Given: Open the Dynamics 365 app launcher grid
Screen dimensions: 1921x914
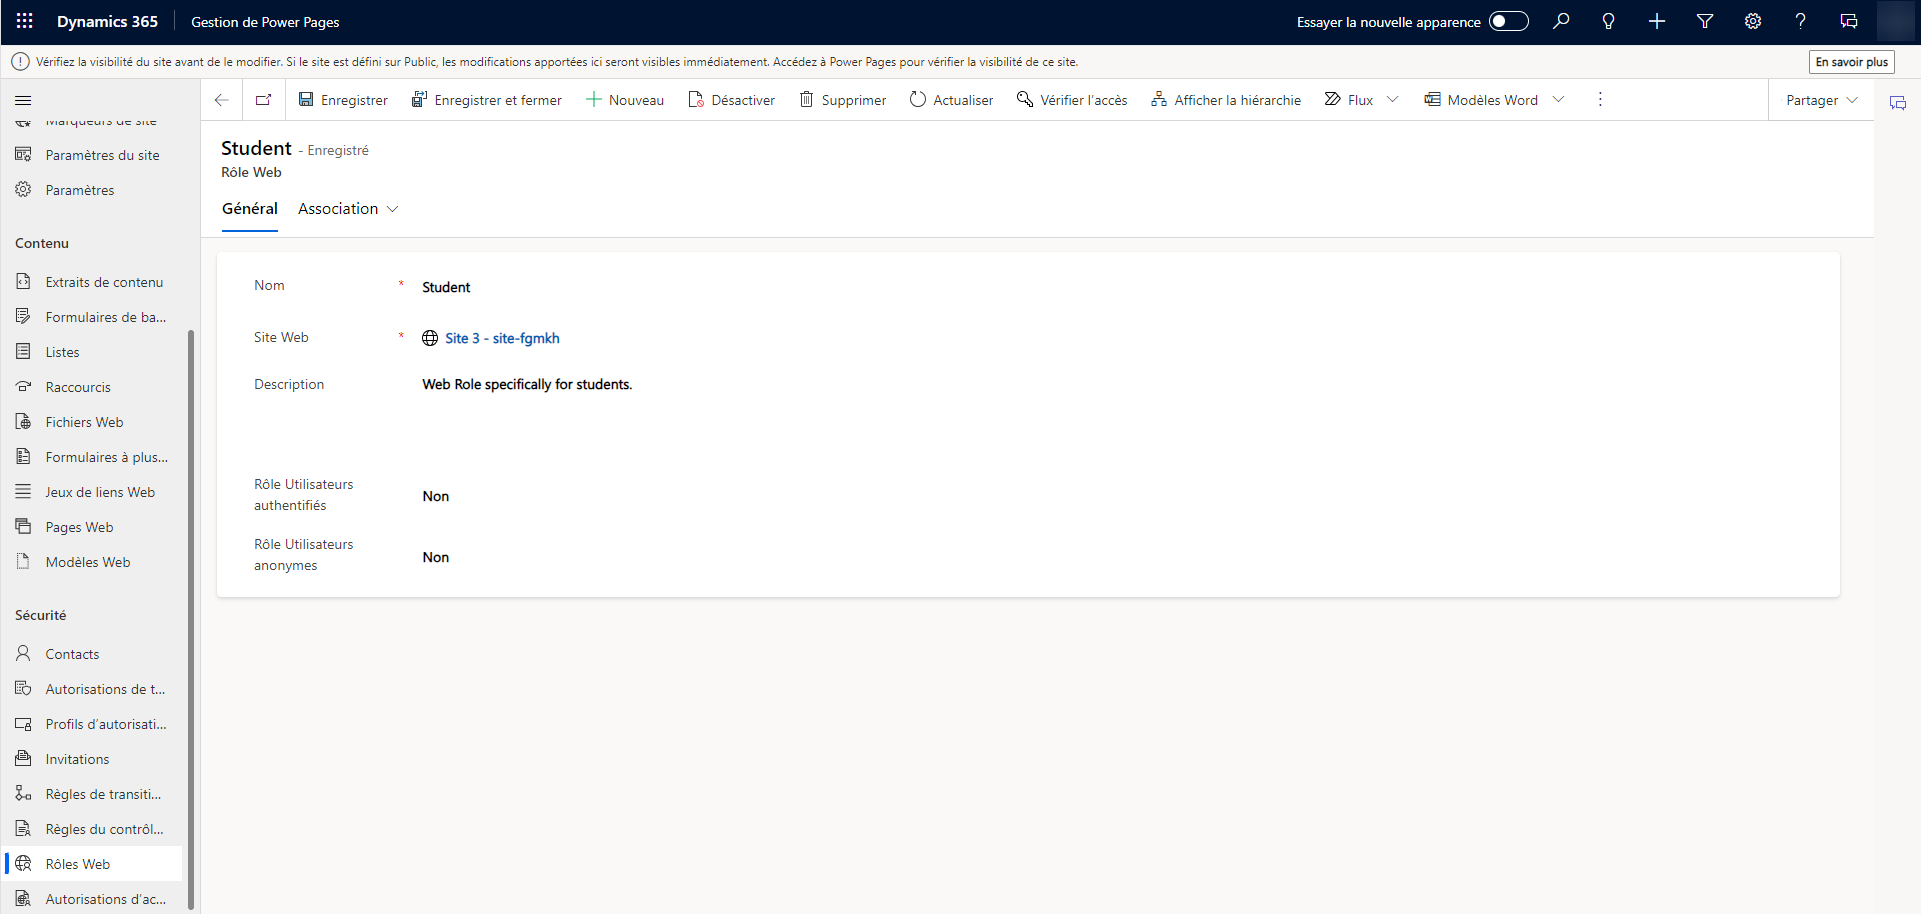Looking at the screenshot, I should click(25, 21).
